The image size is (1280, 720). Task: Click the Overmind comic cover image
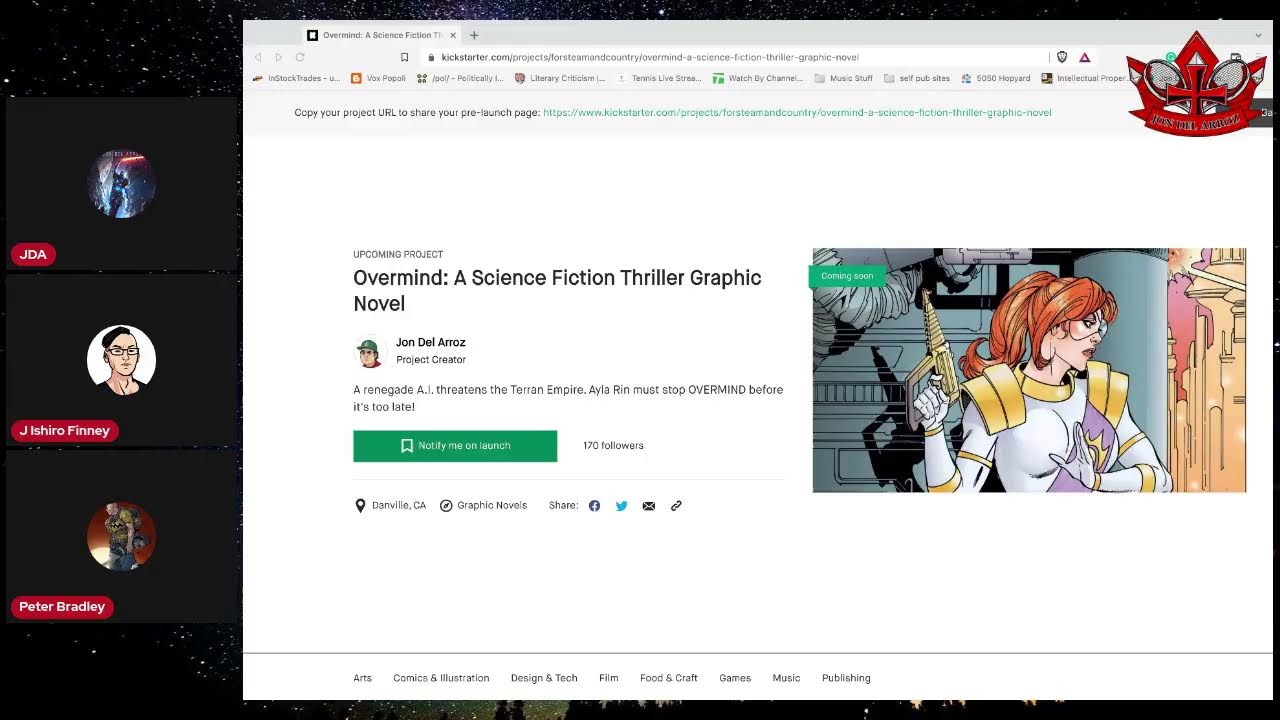click(1029, 370)
